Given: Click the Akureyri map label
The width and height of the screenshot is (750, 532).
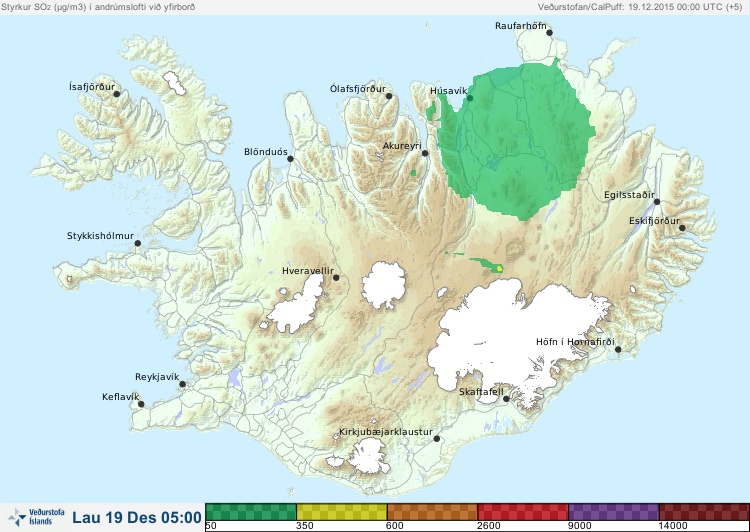Looking at the screenshot, I should tap(402, 146).
